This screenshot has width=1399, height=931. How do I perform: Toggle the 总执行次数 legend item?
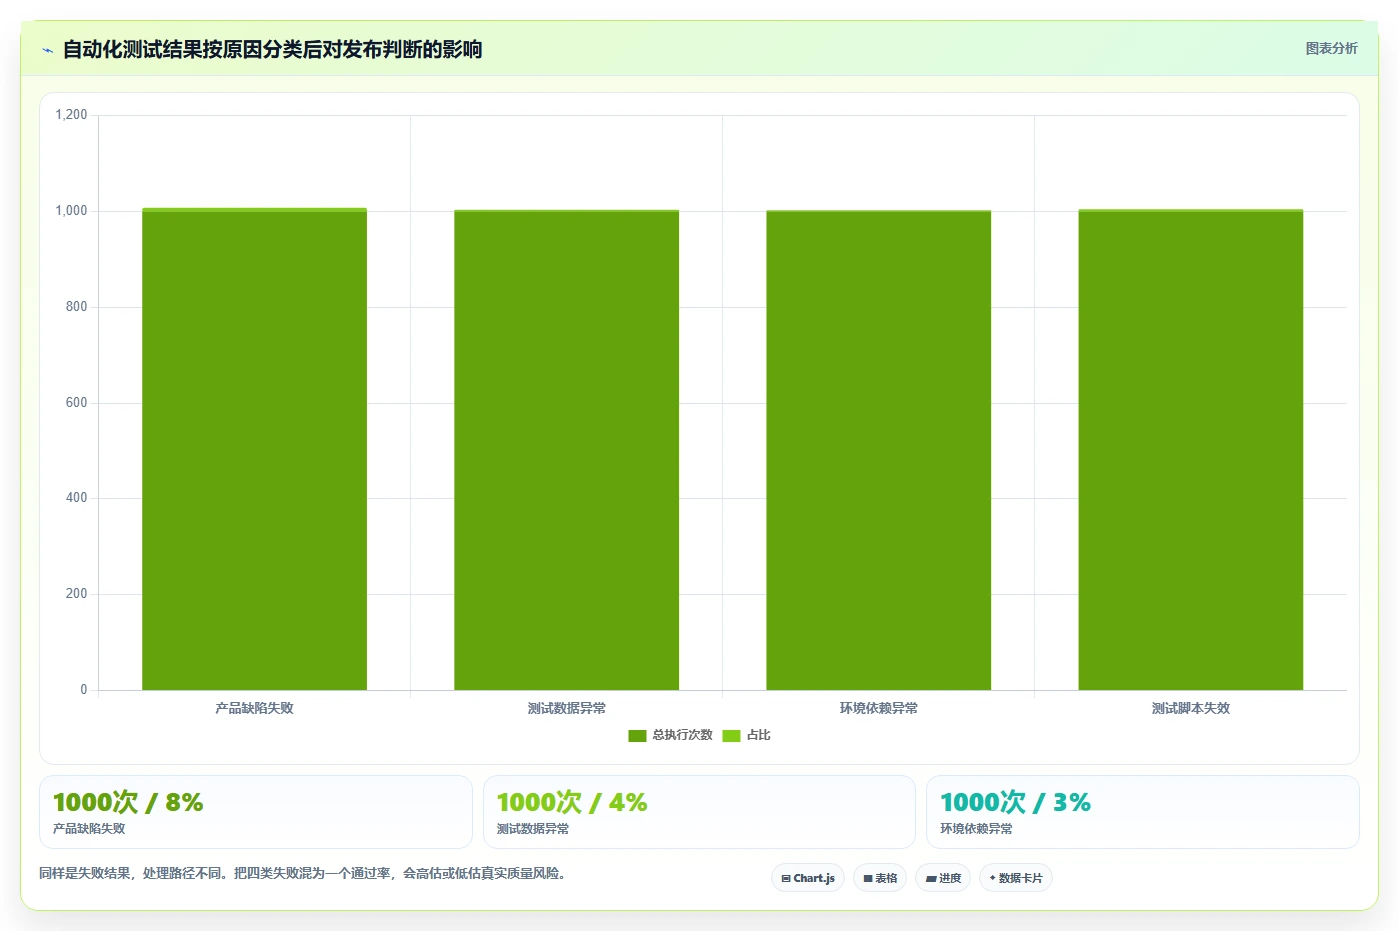click(x=670, y=735)
